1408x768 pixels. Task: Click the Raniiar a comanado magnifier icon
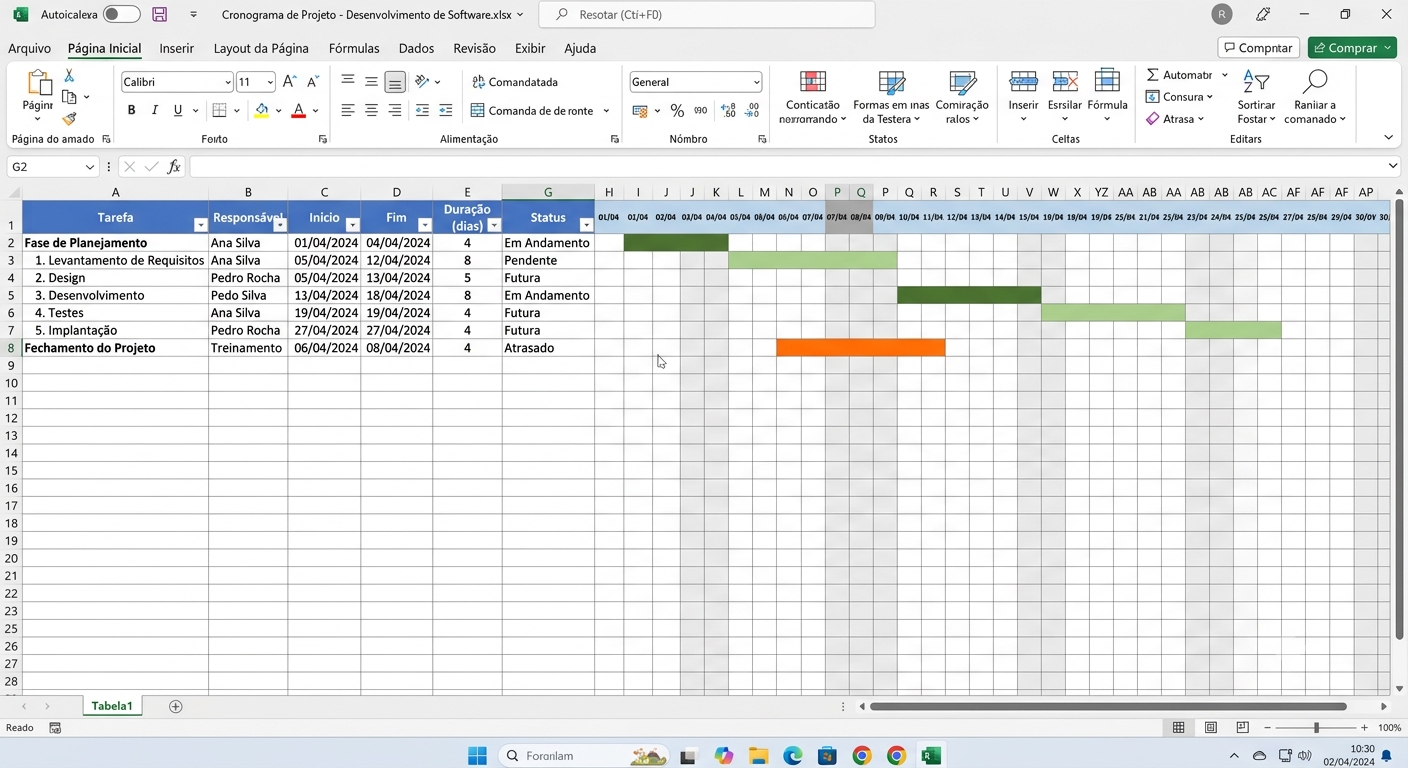click(1315, 82)
